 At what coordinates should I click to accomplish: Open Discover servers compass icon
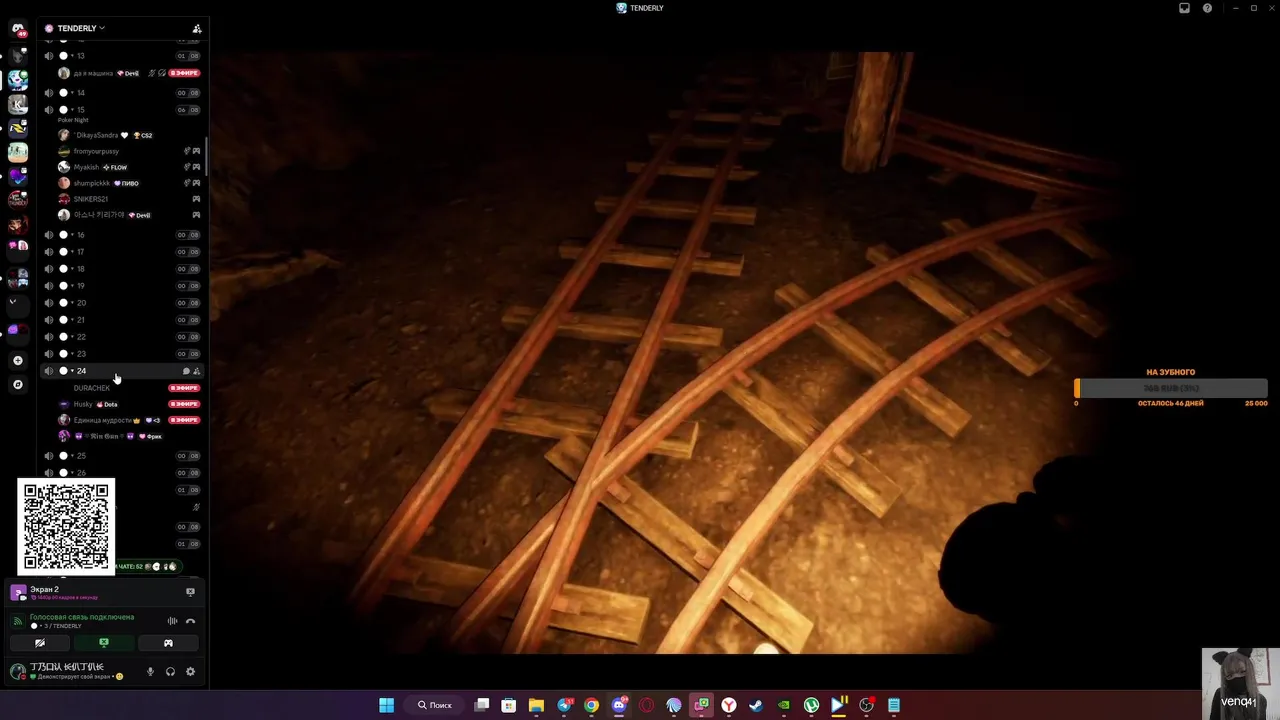pyautogui.click(x=17, y=384)
